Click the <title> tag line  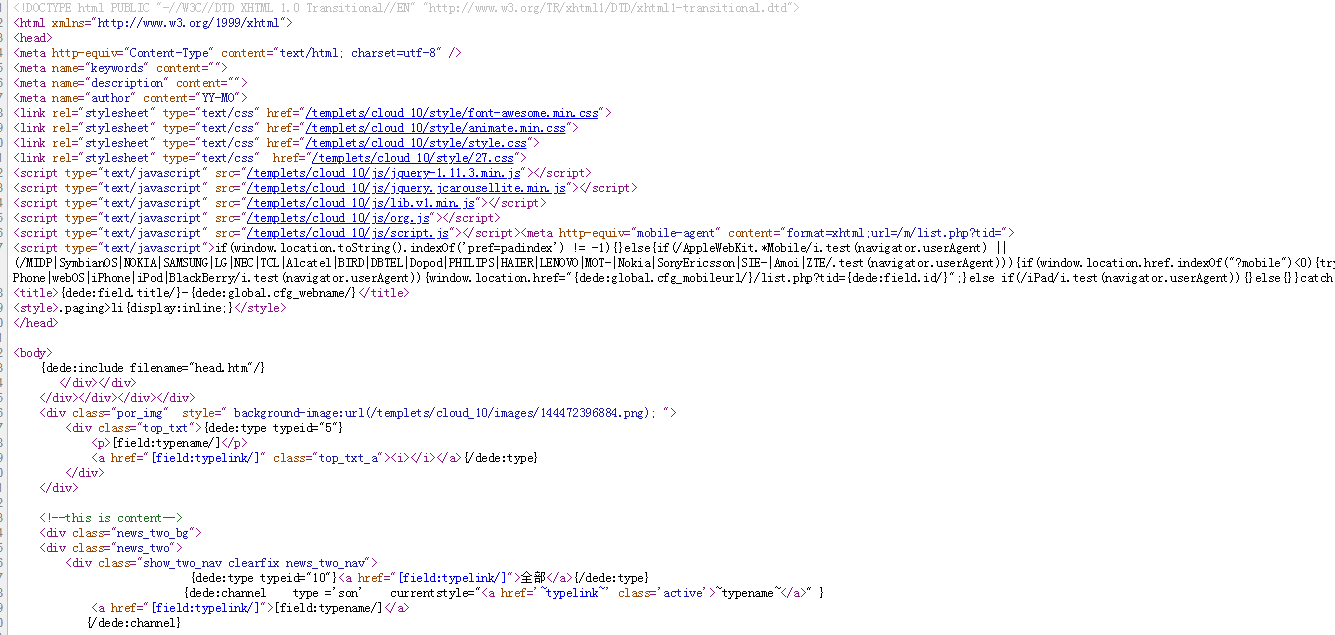click(212, 293)
